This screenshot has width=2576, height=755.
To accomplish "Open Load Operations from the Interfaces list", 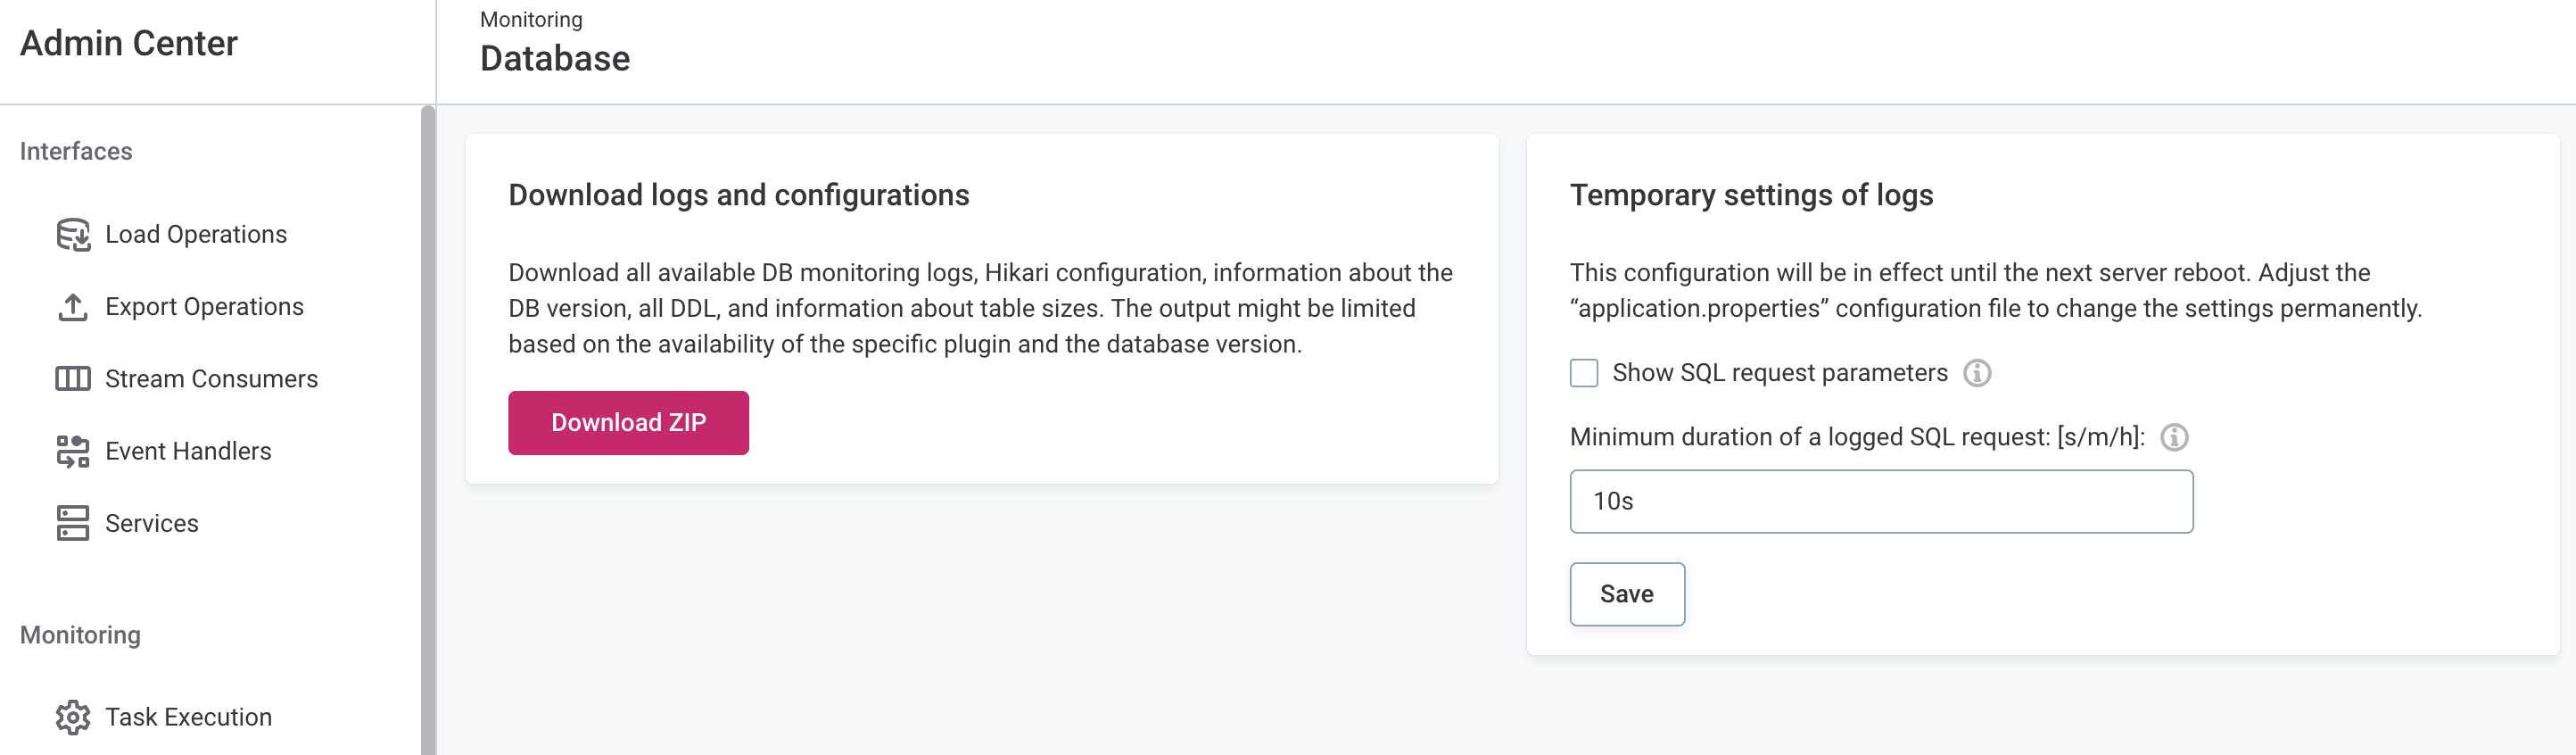I will [x=195, y=234].
